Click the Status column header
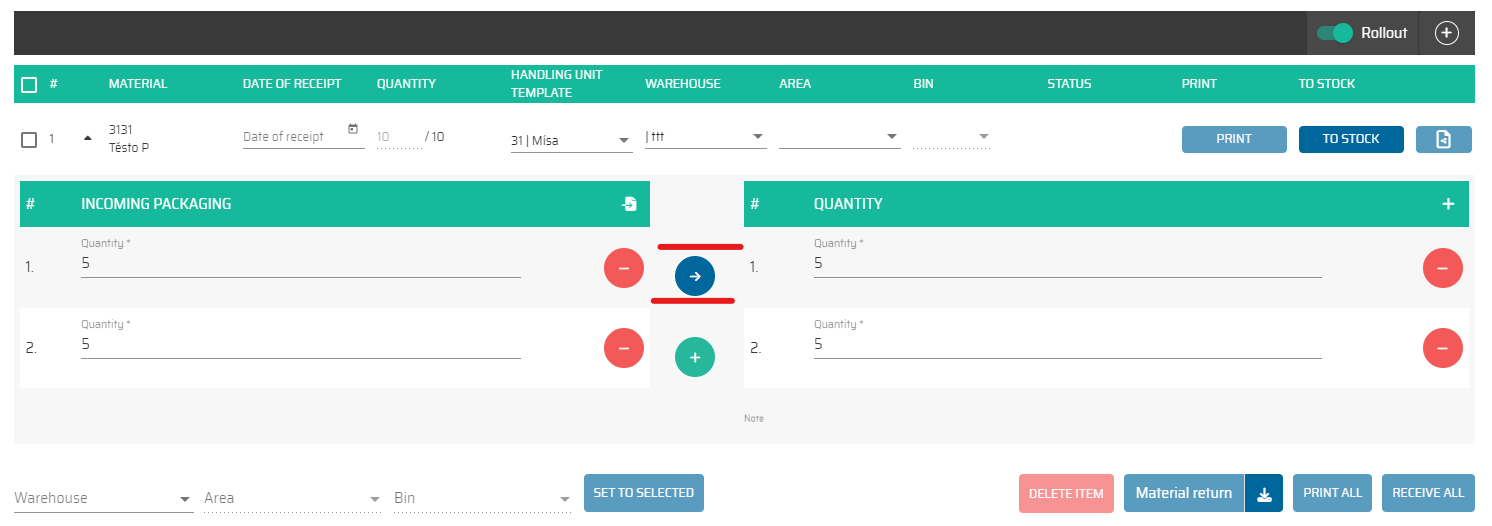 click(x=1069, y=84)
